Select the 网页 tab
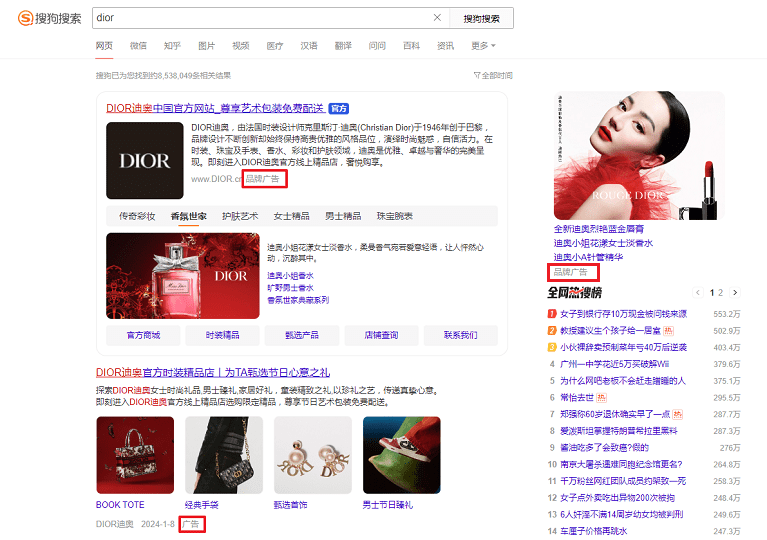767x540 pixels. (x=104, y=45)
